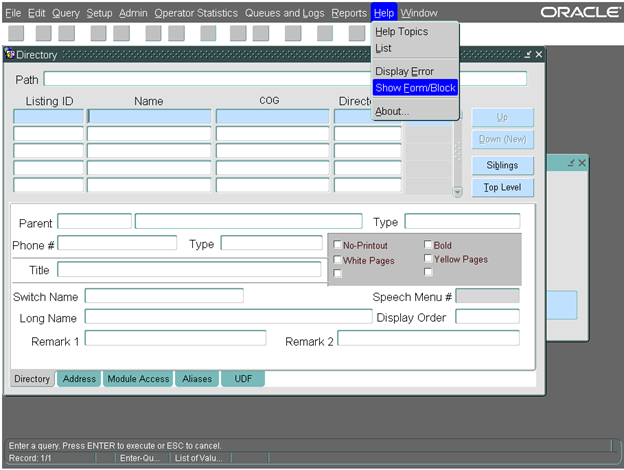Toggle the White Pages checkbox
Viewport: 624px width, 470px height.
[x=337, y=259]
